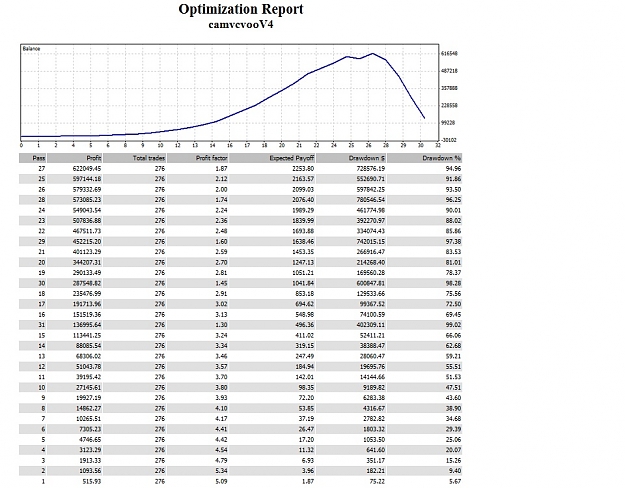This screenshot has height=488, width=625.
Task: Select drawdown percent 34.68
Action: click(453, 419)
